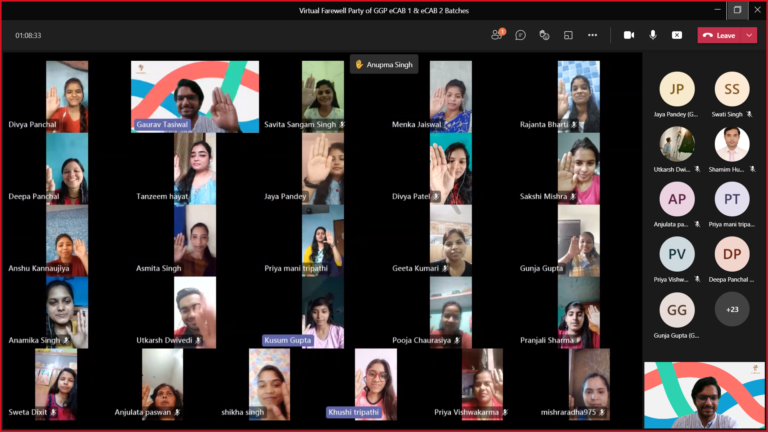This screenshot has height=432, width=768.
Task: Open the meeting chat
Action: pyautogui.click(x=521, y=35)
